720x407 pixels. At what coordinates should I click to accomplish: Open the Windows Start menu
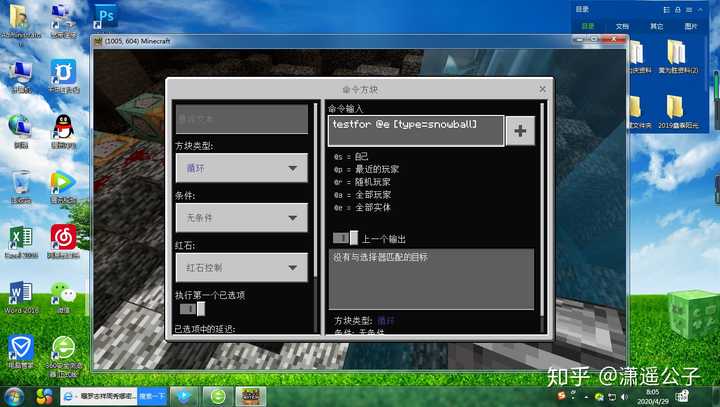tap(14, 396)
